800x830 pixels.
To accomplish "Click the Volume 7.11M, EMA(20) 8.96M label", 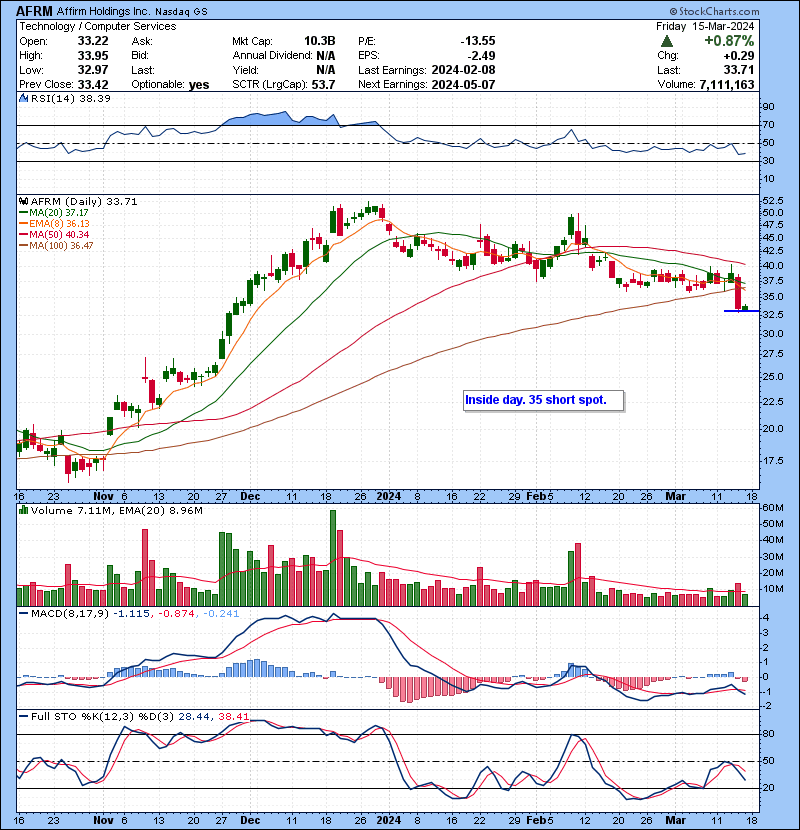I will (116, 511).
